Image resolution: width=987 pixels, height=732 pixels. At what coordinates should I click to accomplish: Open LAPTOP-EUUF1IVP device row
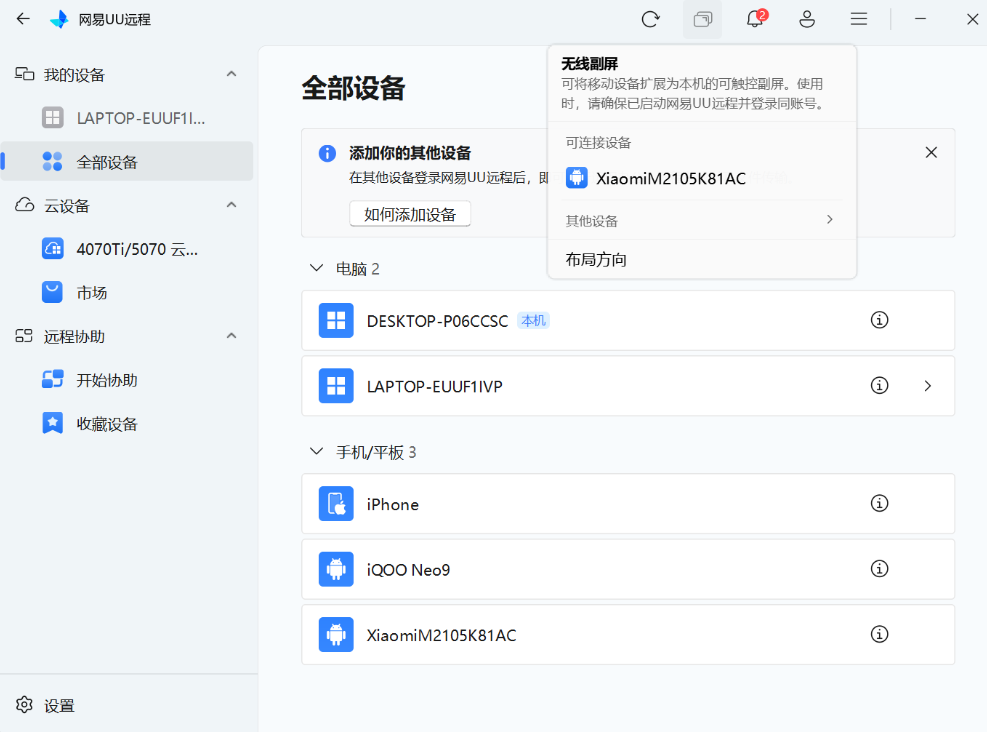[628, 386]
